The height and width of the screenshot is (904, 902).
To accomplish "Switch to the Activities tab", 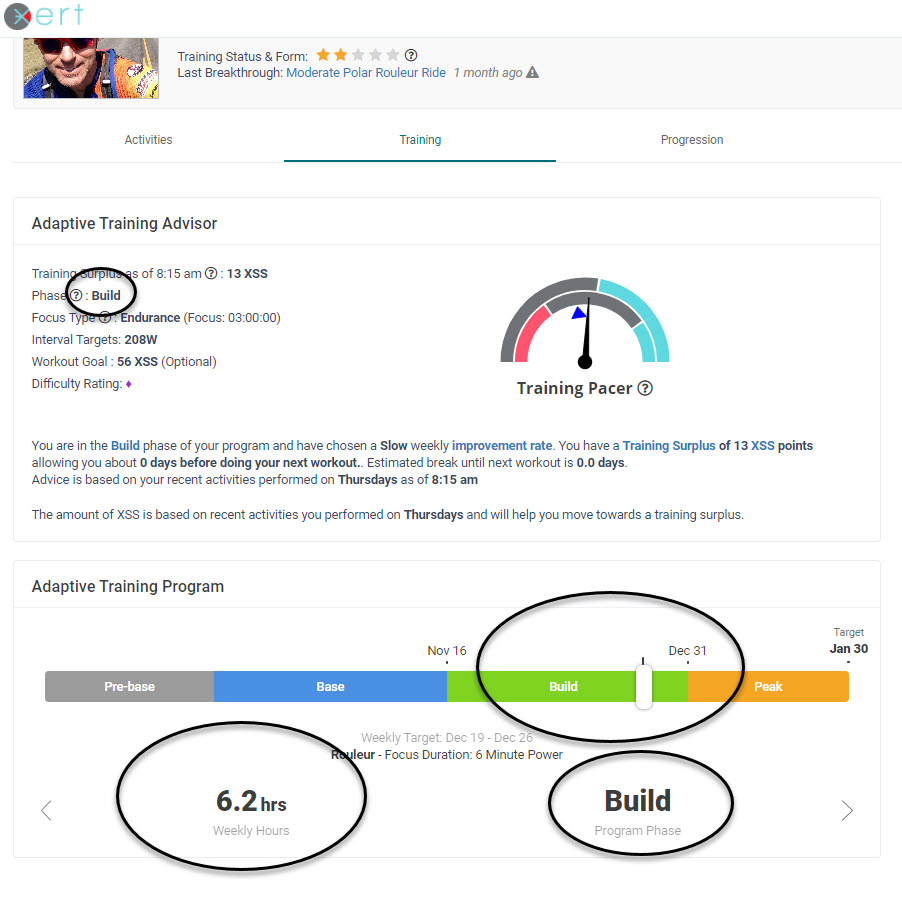I will [148, 139].
